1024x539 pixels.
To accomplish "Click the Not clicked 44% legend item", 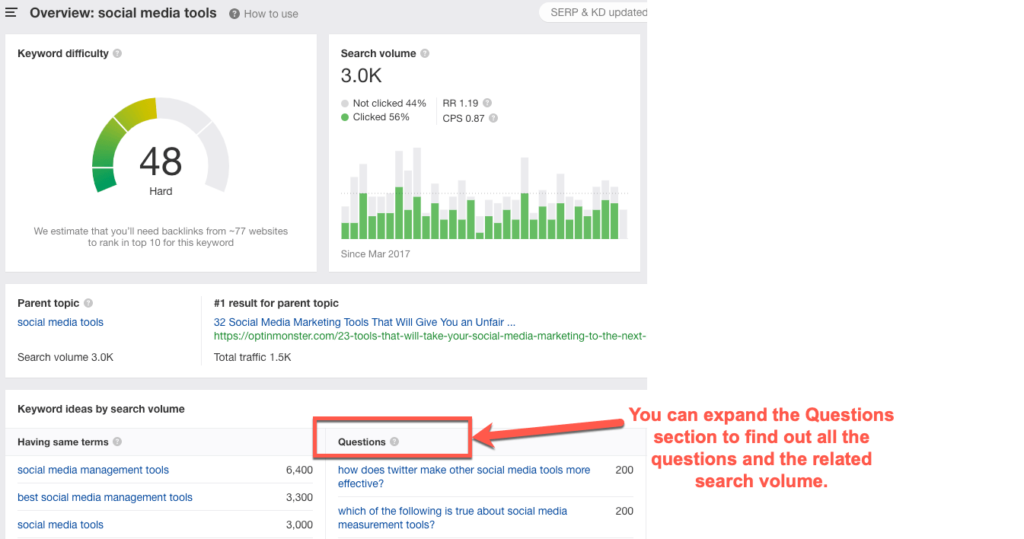I will (x=383, y=103).
